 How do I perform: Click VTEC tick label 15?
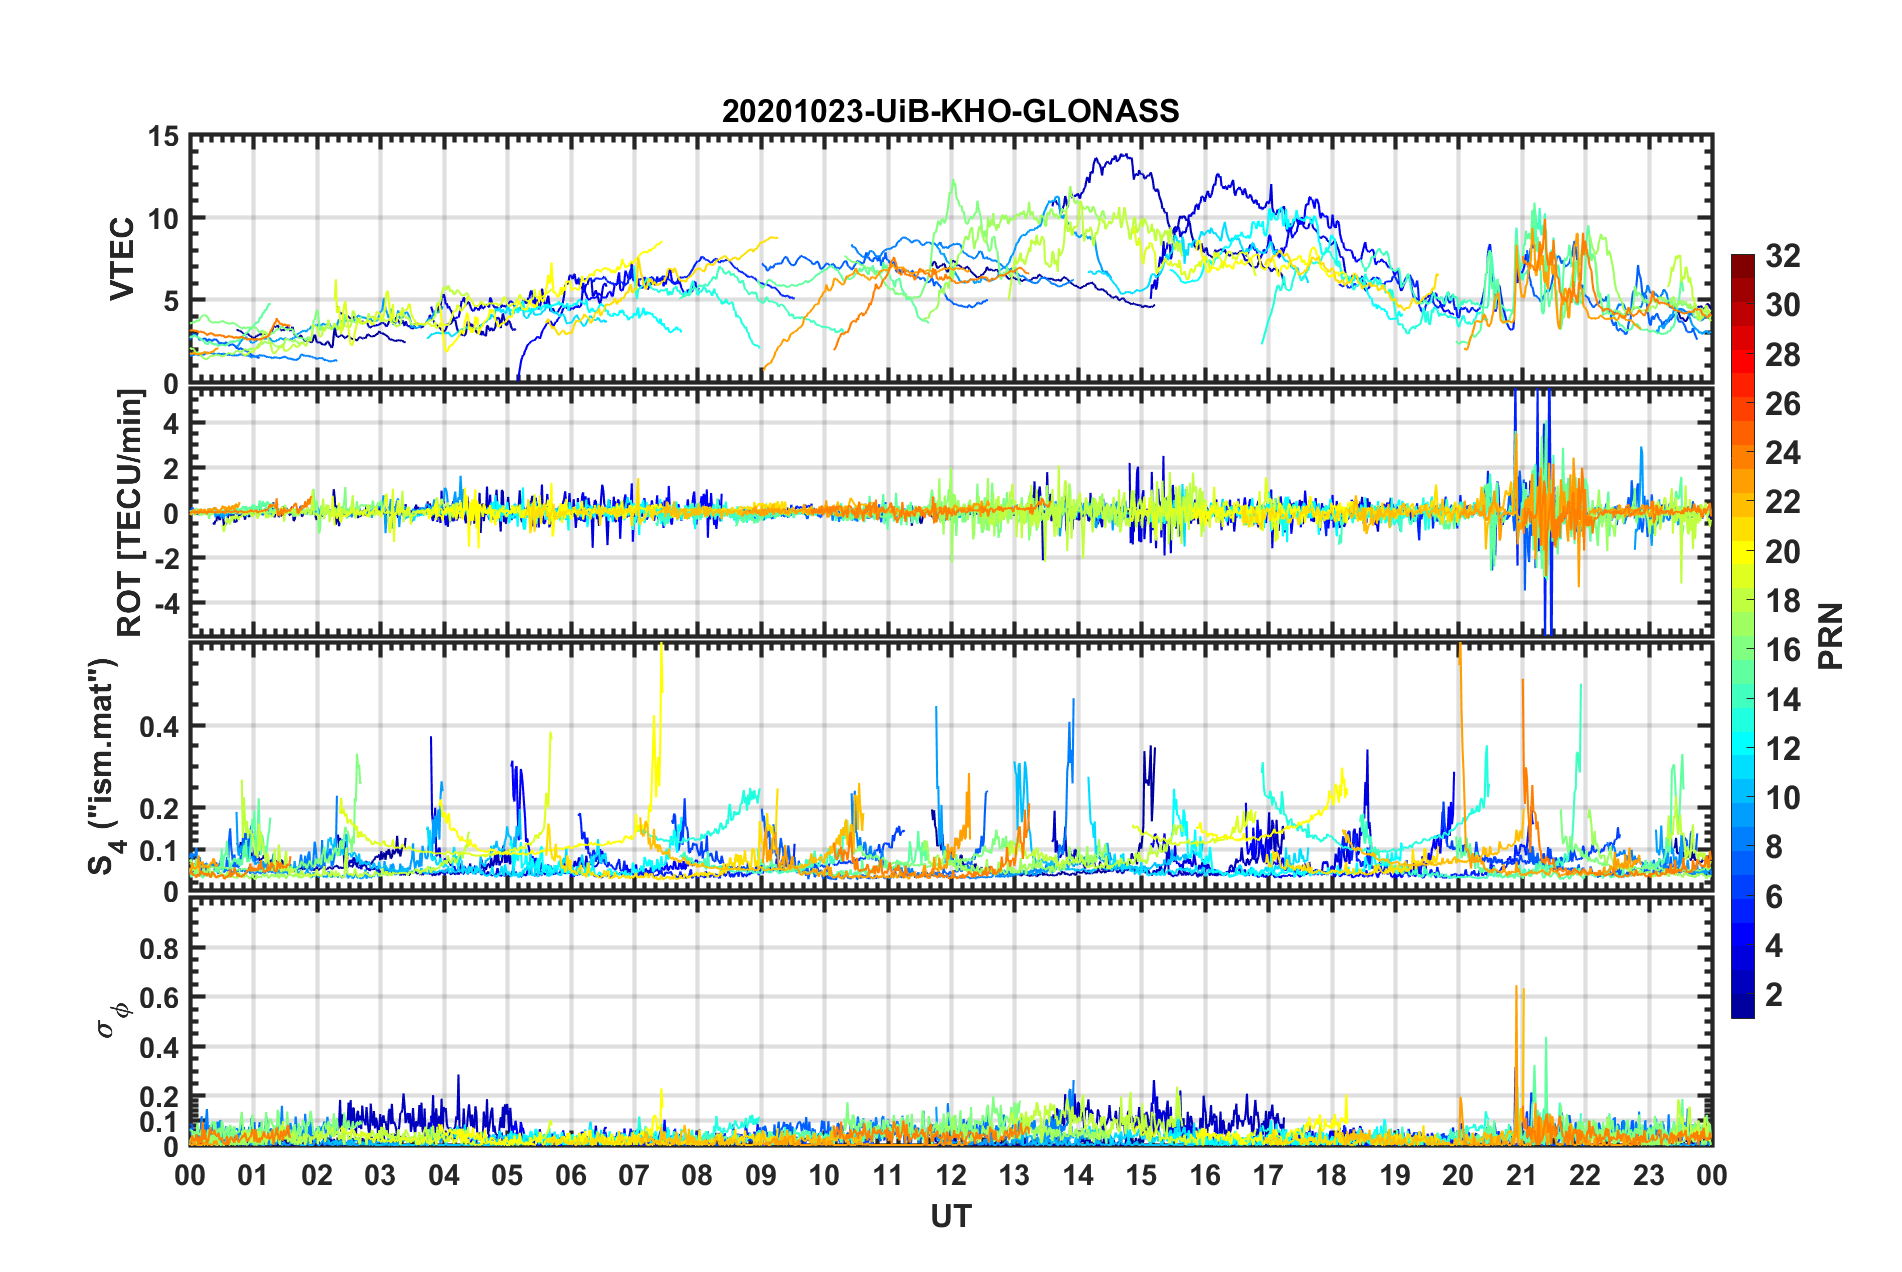point(163,136)
